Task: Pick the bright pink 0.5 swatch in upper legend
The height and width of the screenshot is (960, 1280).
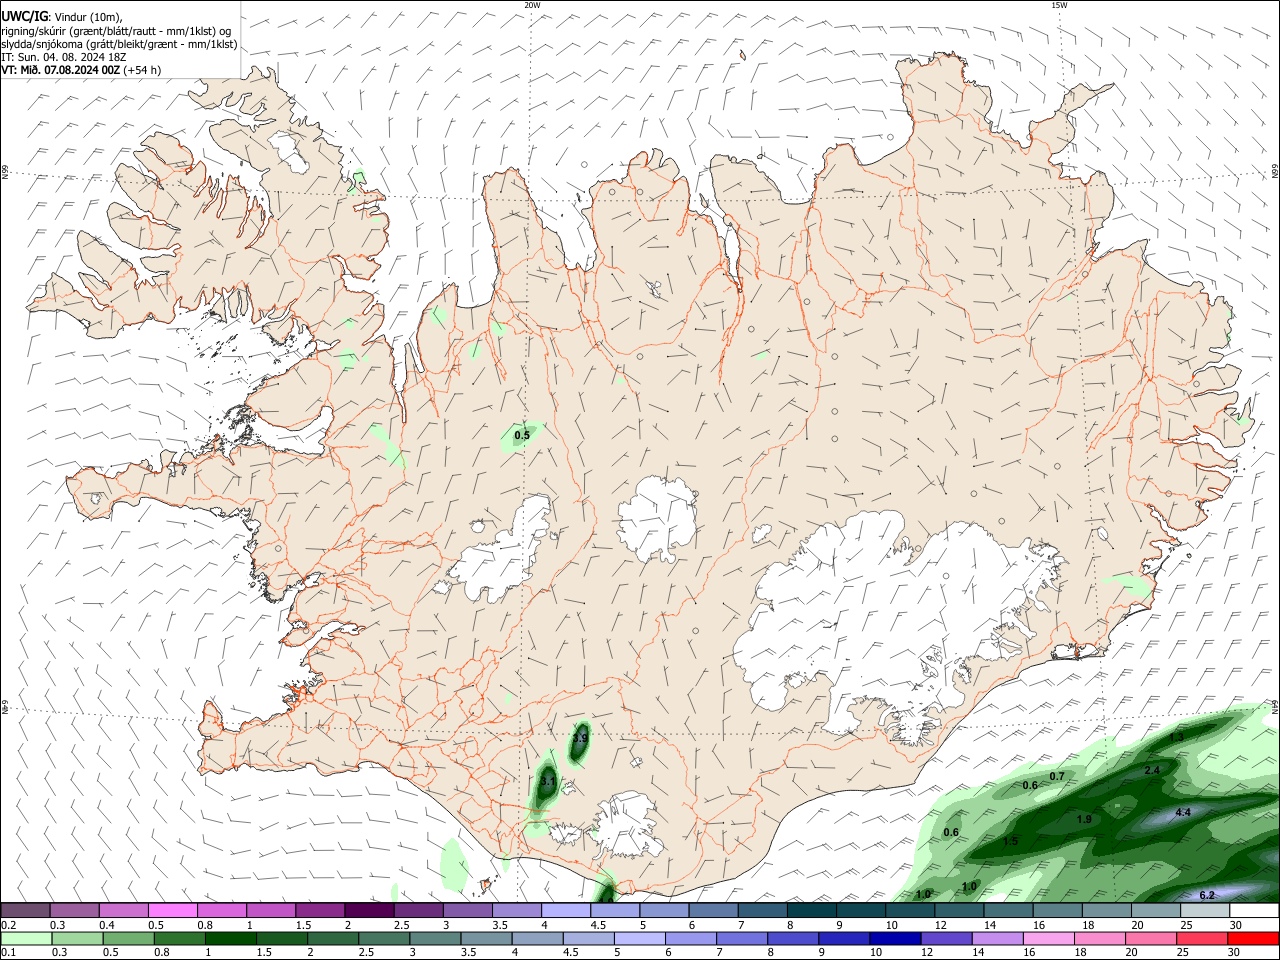Action: tap(173, 910)
